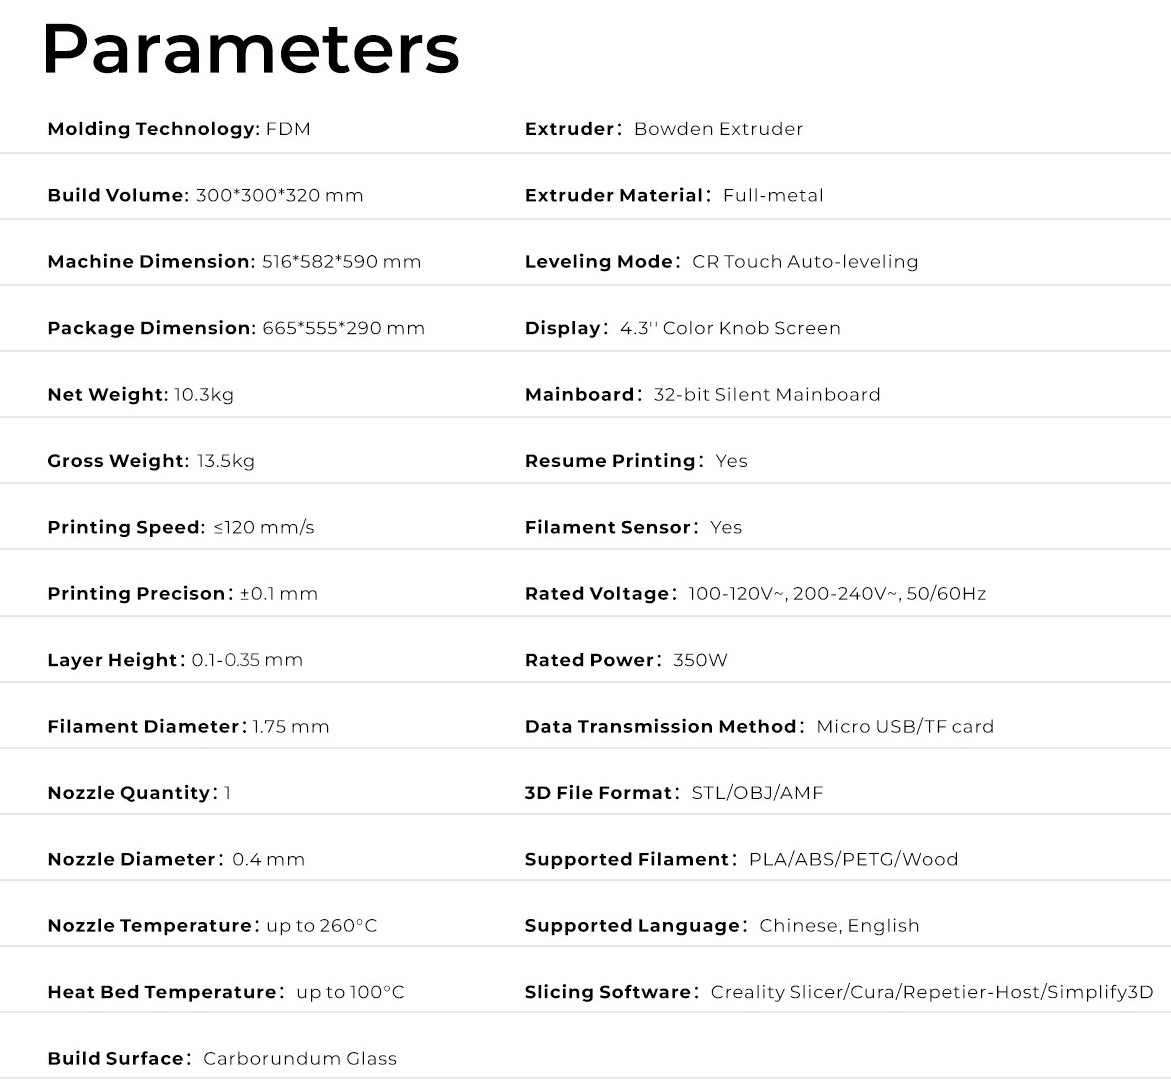Click the Package Dimension value 665*555*290 mm
This screenshot has width=1171, height=1091.
click(343, 328)
